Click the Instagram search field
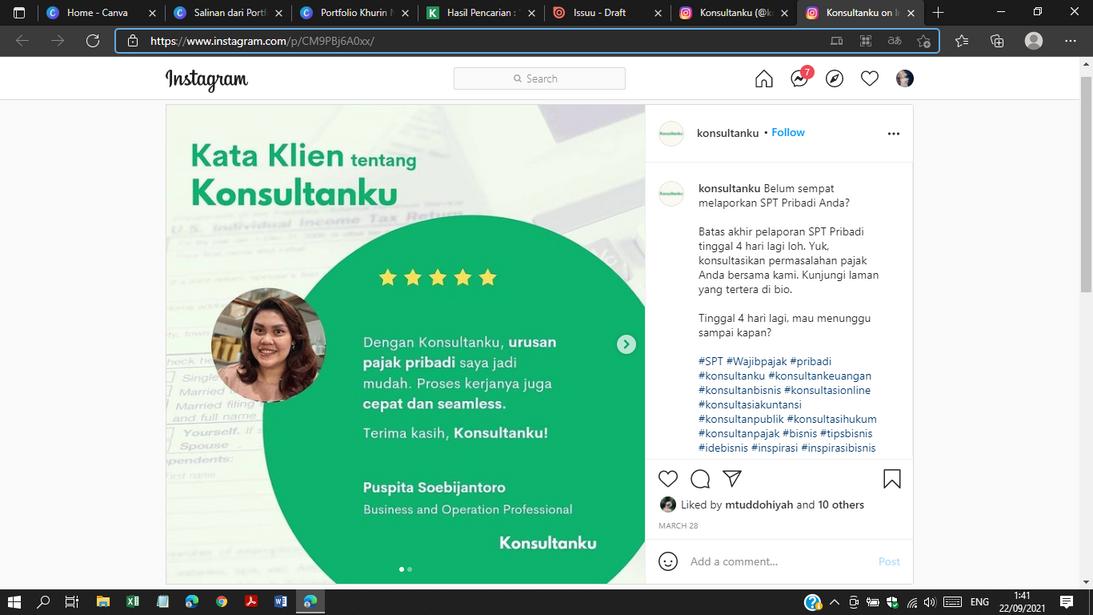This screenshot has width=1093, height=615. pyautogui.click(x=539, y=79)
